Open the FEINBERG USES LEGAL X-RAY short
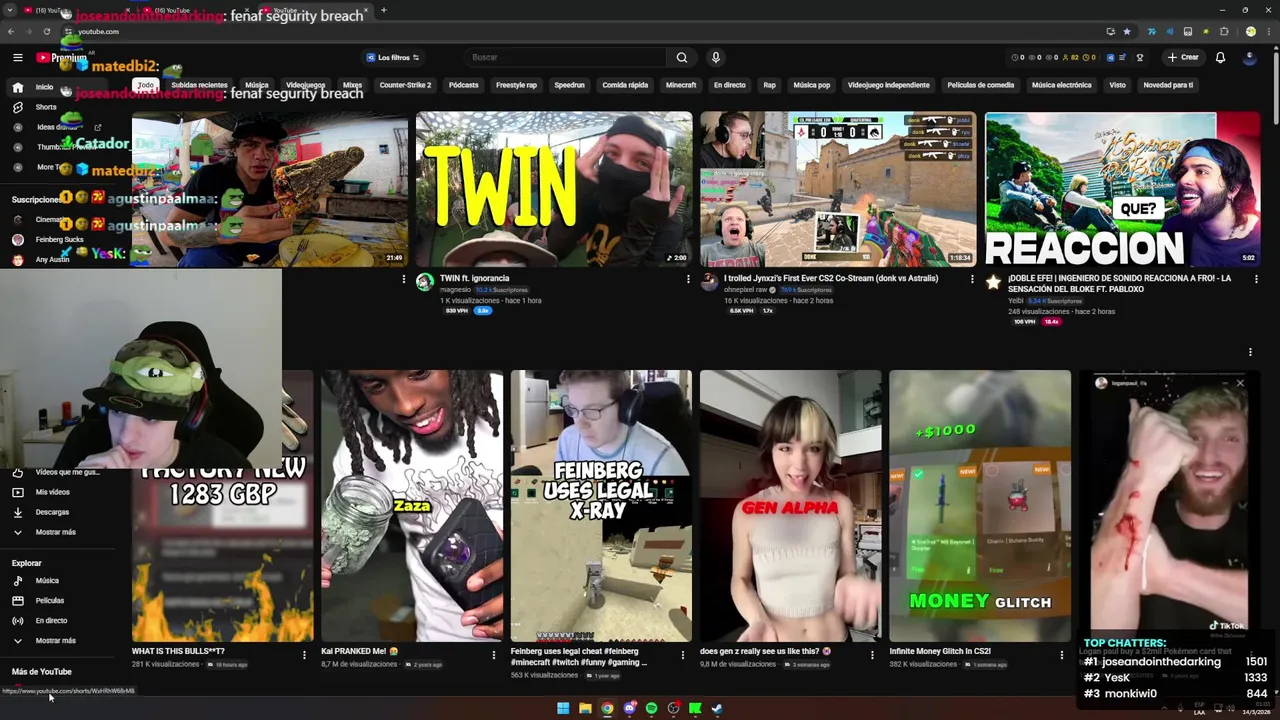 tap(601, 505)
